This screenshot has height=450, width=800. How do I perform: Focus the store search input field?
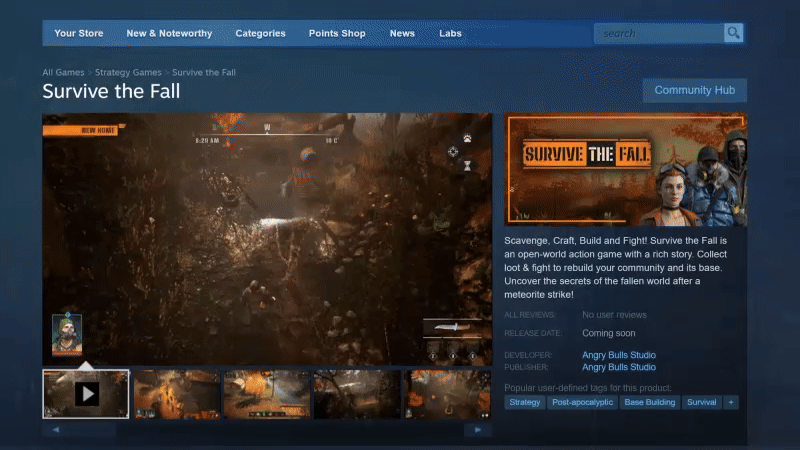658,33
